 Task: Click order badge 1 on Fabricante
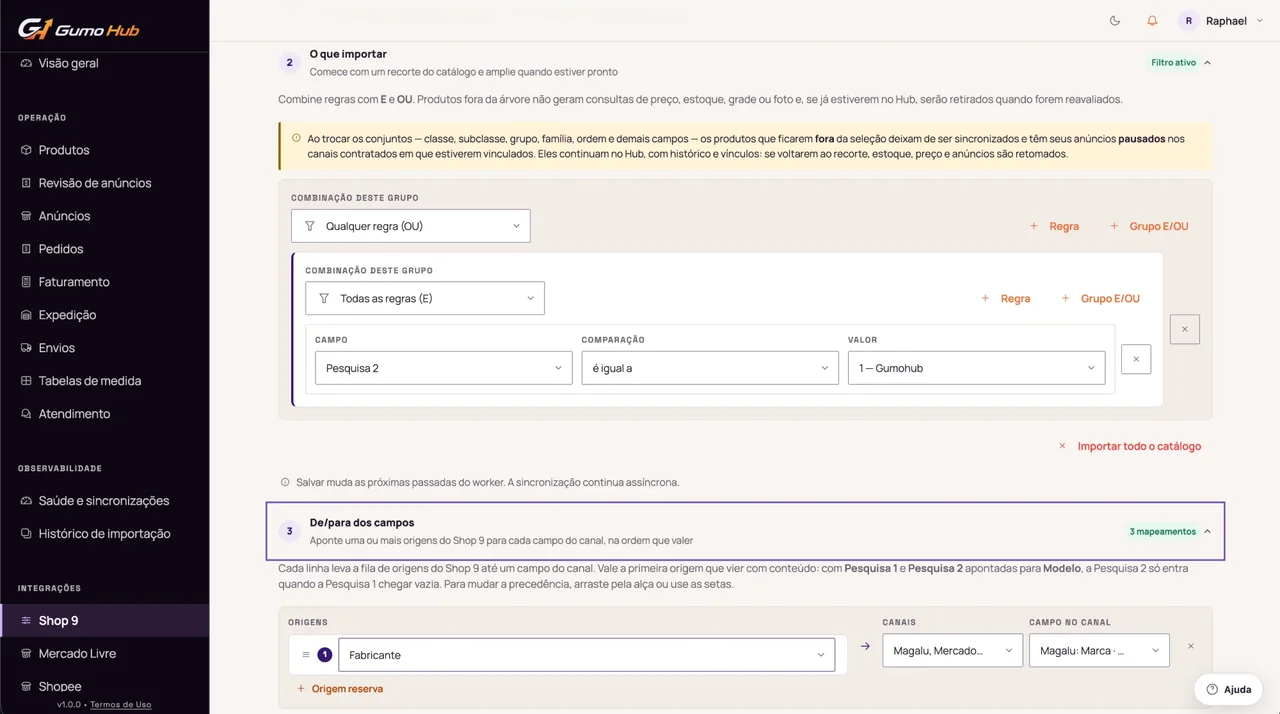[x=324, y=655]
